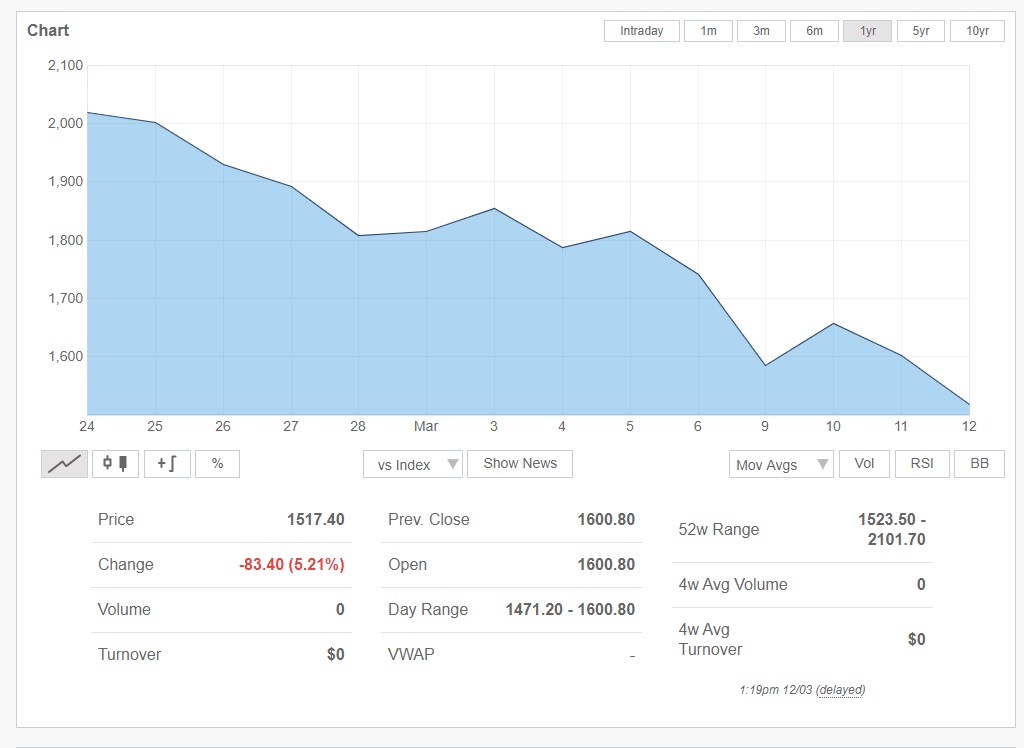This screenshot has width=1024, height=748.
Task: Switch to candlestick chart view
Action: pyautogui.click(x=115, y=464)
